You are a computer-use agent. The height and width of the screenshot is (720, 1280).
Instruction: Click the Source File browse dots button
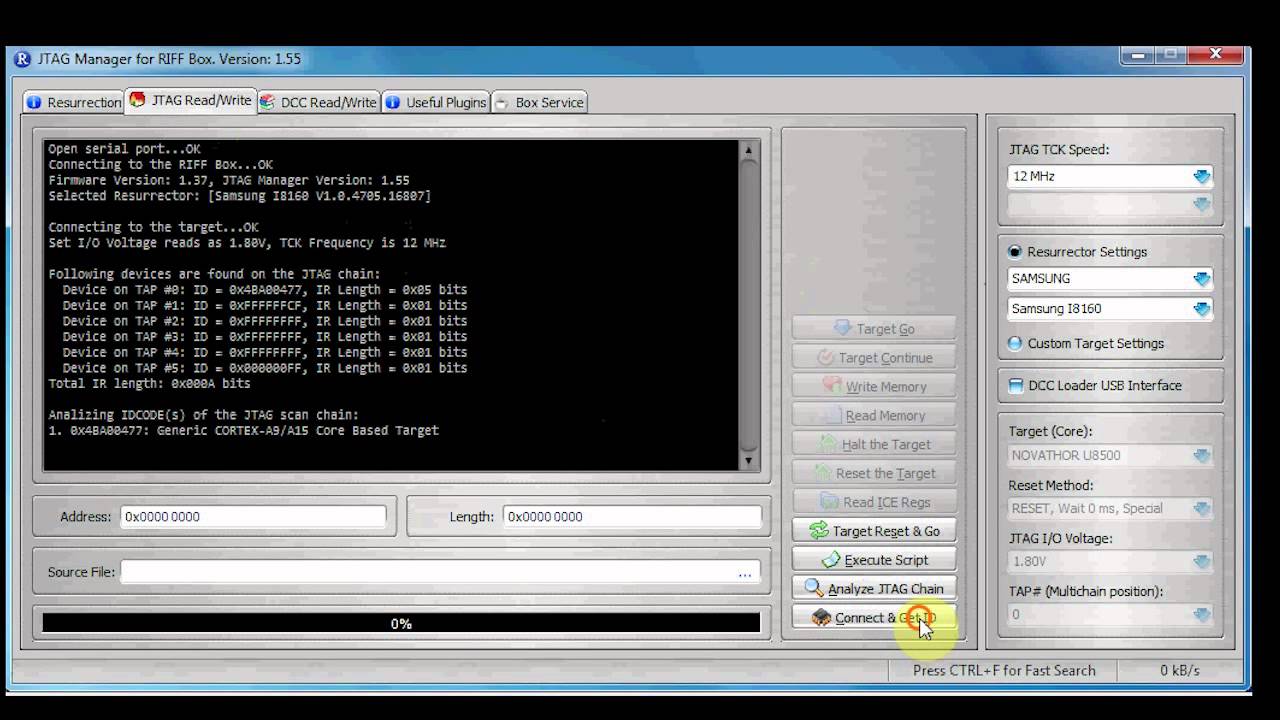pos(745,573)
